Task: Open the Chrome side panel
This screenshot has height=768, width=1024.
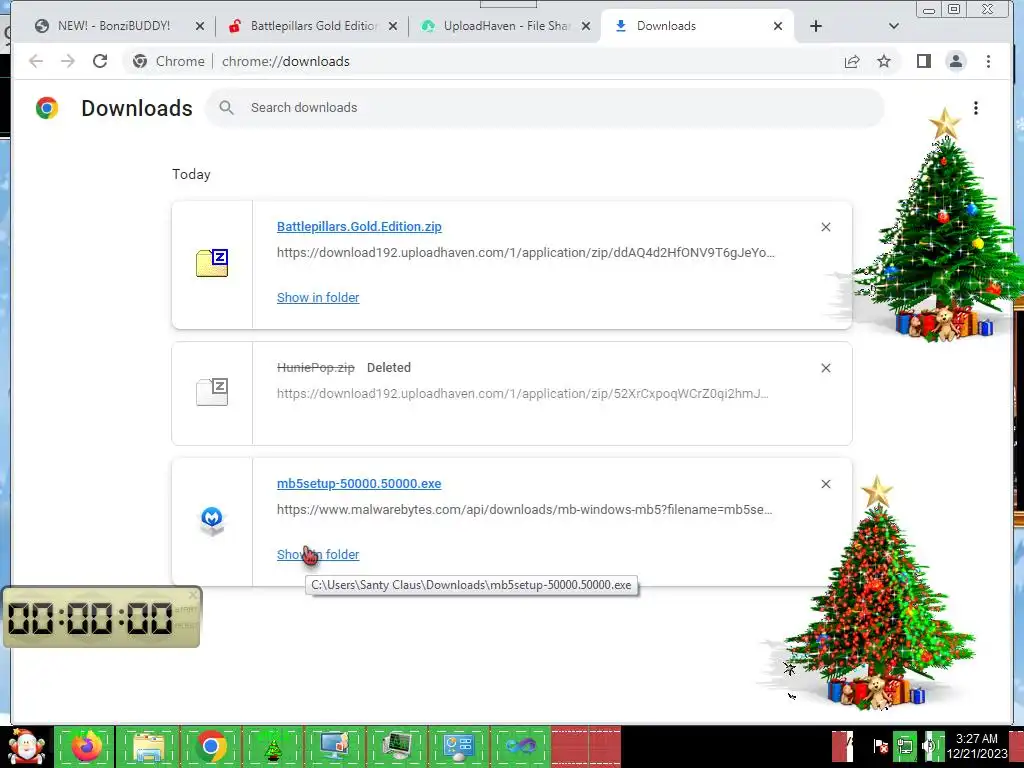Action: coord(923,61)
